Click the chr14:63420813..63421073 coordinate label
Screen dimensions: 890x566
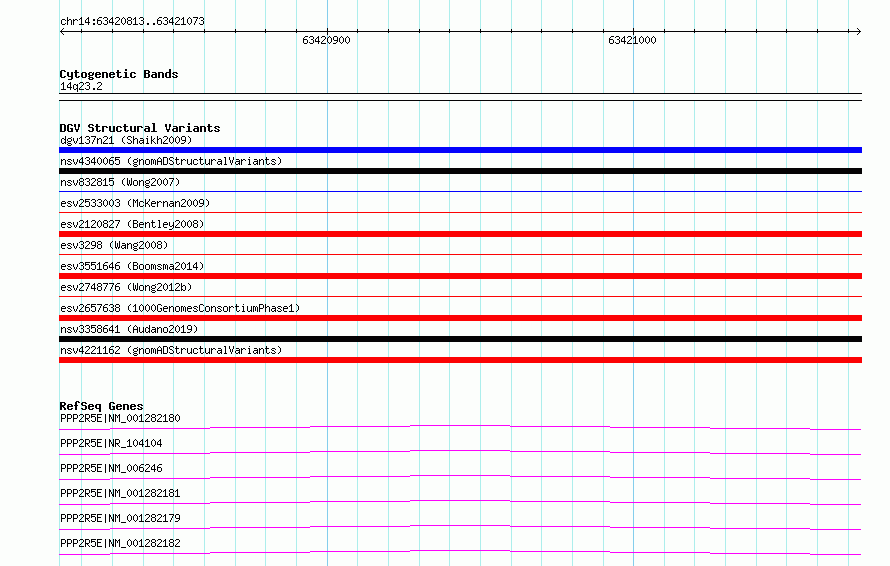pos(132,22)
